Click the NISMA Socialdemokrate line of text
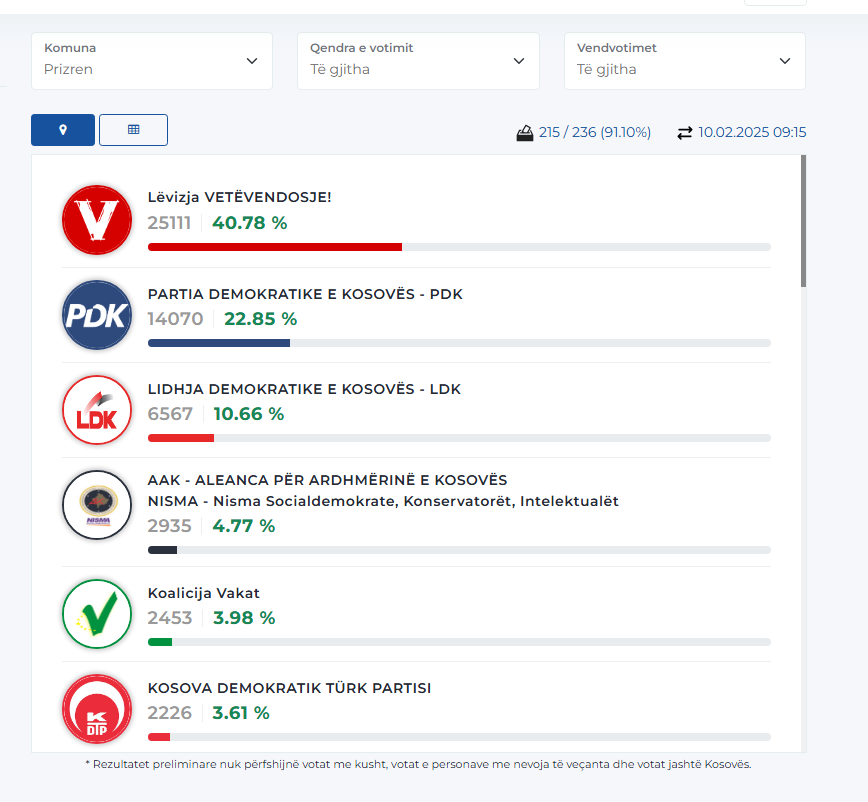868x802 pixels. [383, 501]
